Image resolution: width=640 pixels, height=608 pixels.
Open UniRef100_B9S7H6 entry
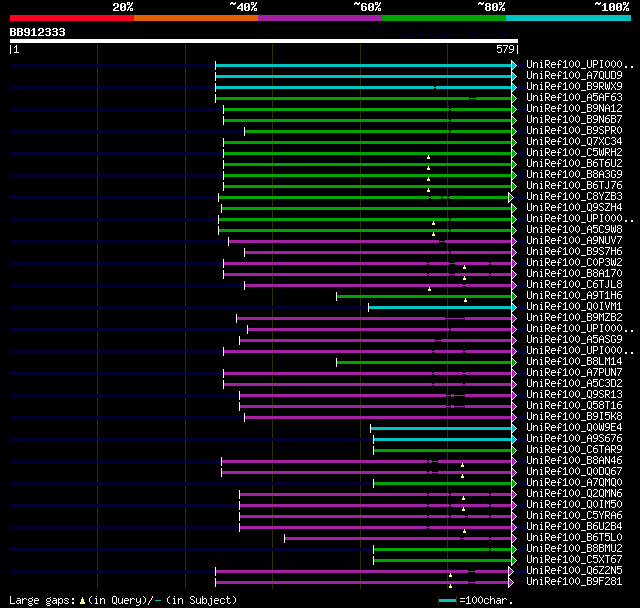pyautogui.click(x=574, y=252)
